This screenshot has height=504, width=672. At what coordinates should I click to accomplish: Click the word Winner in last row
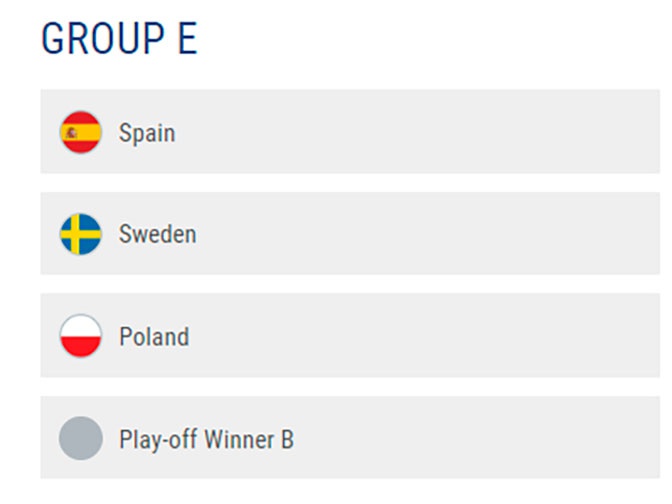coord(239,439)
